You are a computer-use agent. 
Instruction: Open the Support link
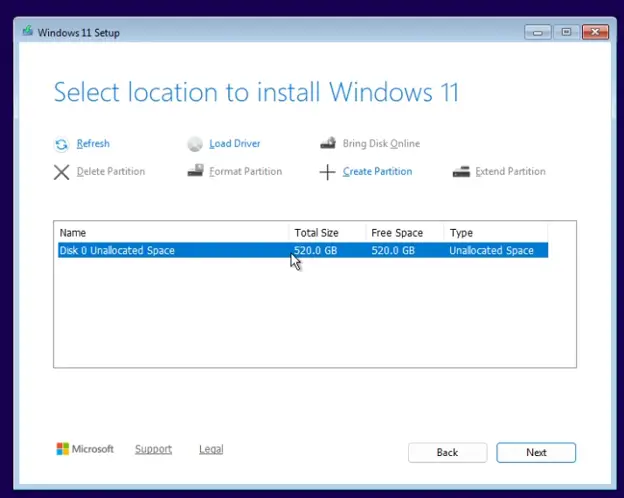click(153, 449)
